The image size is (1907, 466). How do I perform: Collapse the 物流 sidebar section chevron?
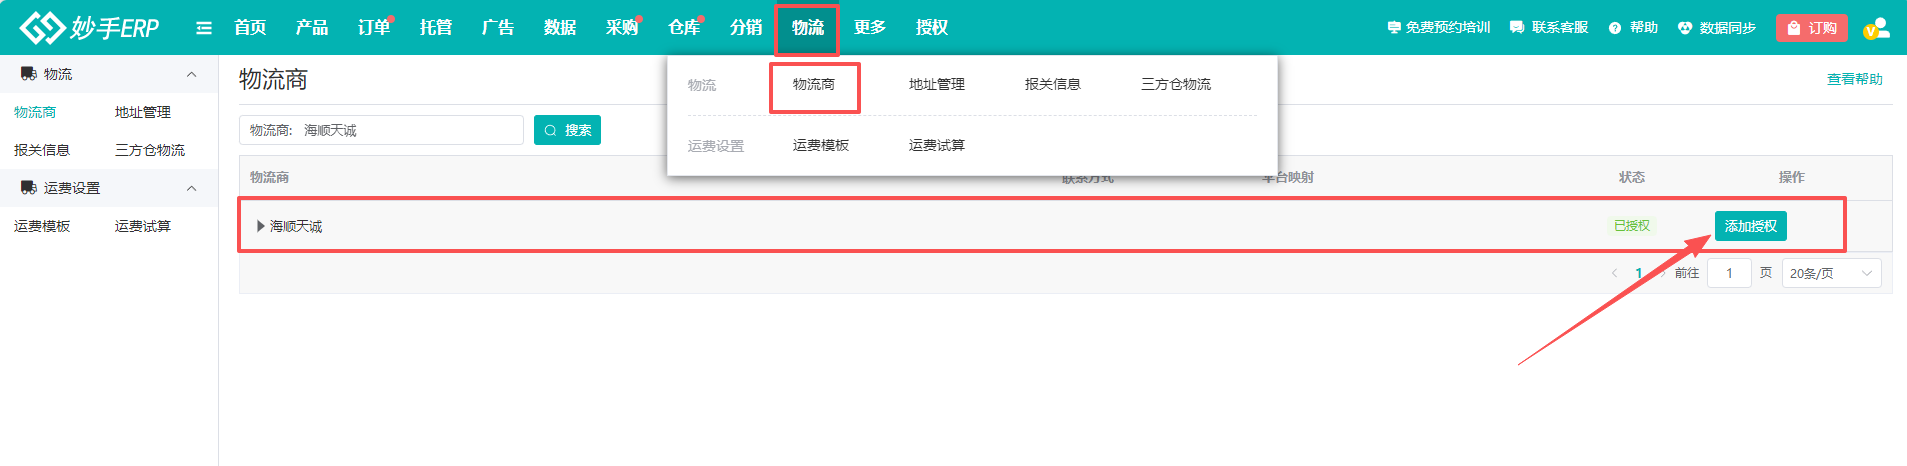coord(192,75)
